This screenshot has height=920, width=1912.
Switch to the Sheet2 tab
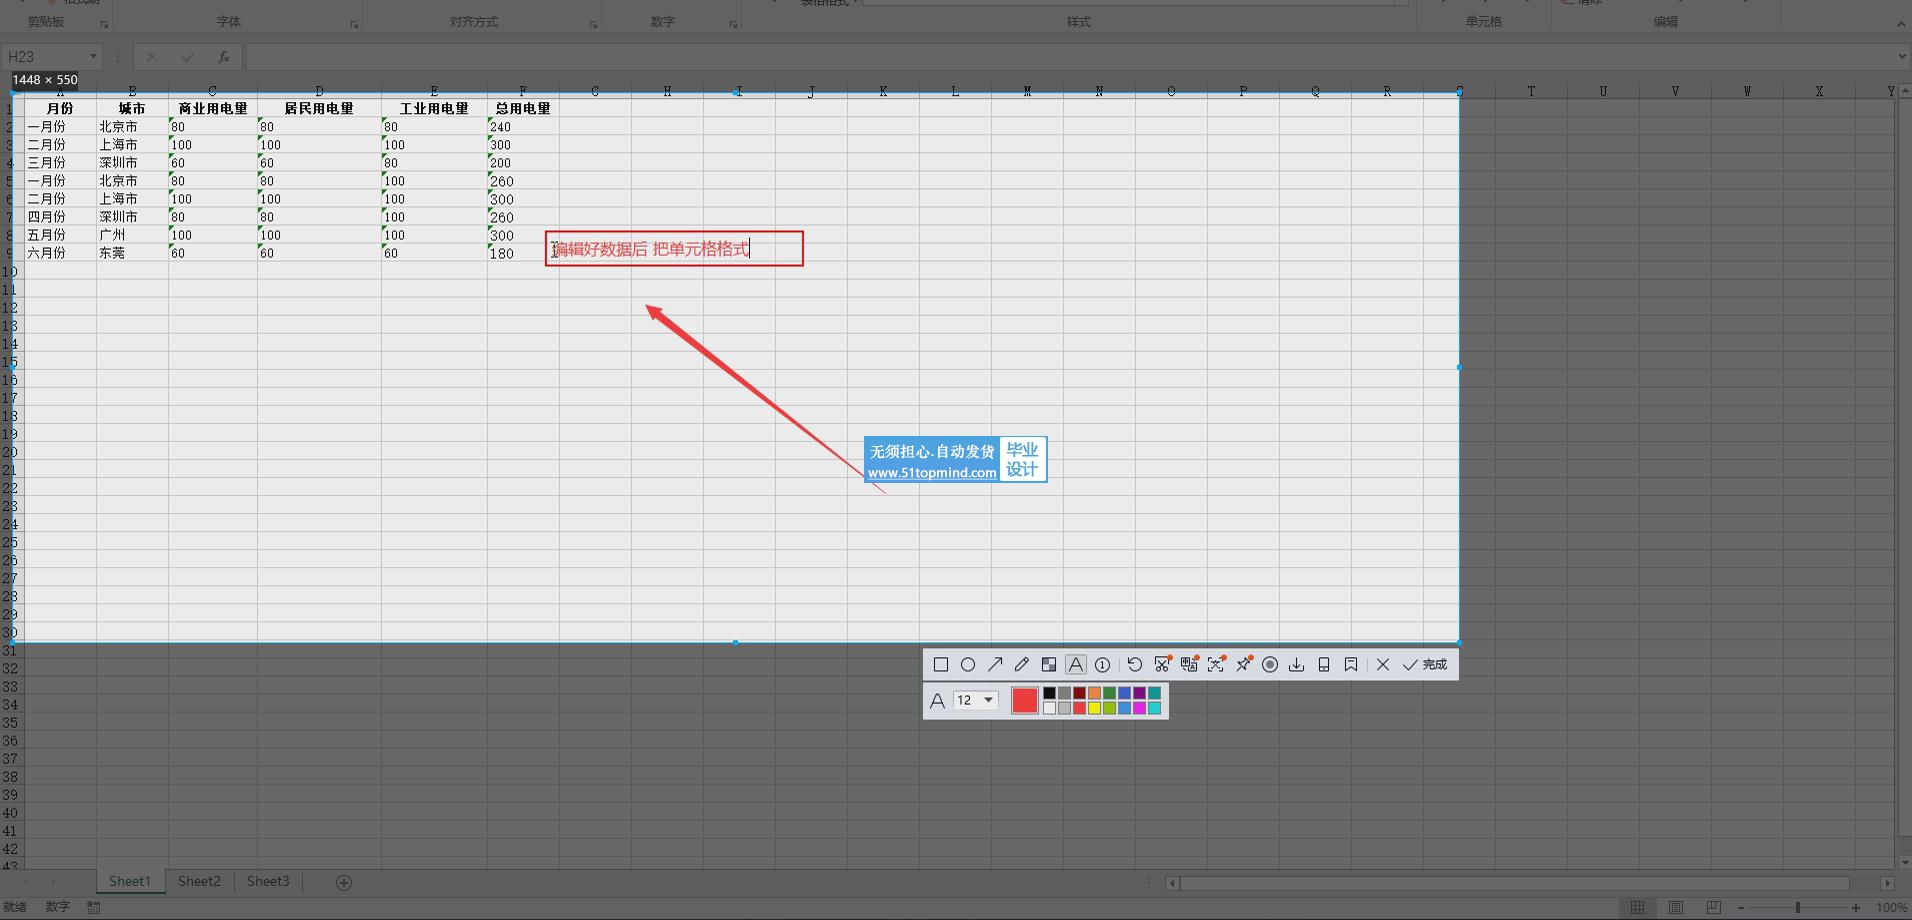(199, 882)
